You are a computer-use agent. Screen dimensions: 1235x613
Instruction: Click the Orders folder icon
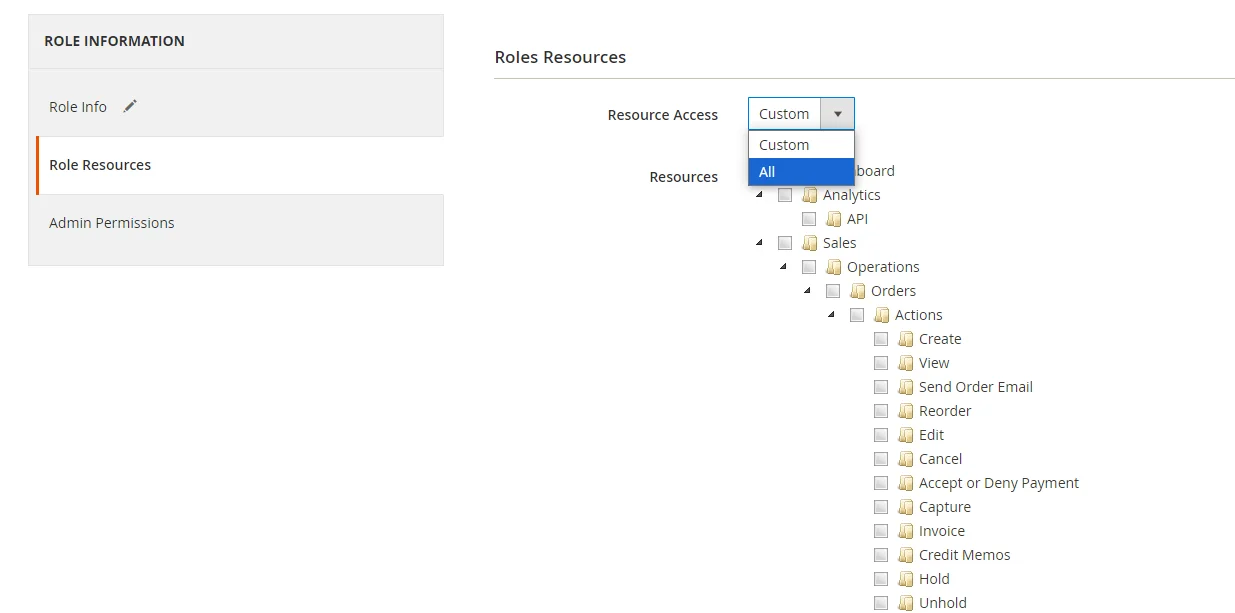pos(858,291)
